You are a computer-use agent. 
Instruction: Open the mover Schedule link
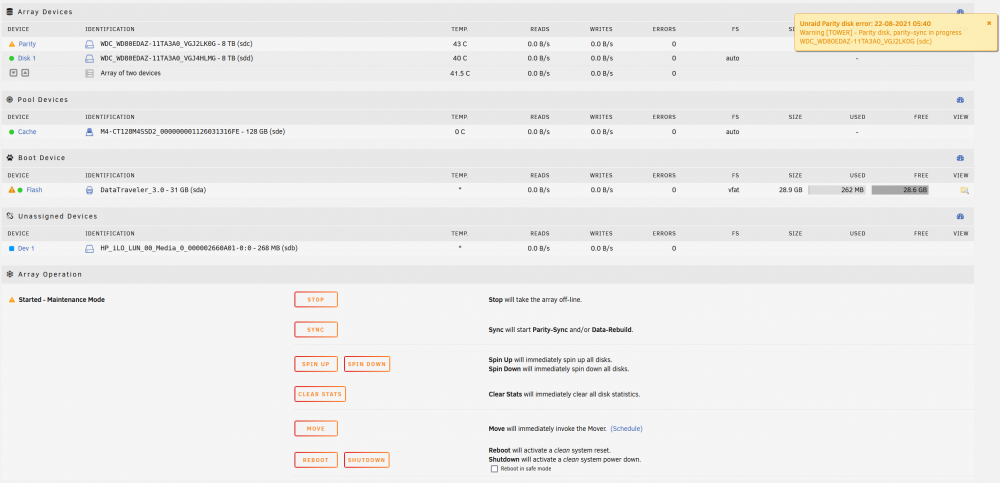pyautogui.click(x=626, y=429)
